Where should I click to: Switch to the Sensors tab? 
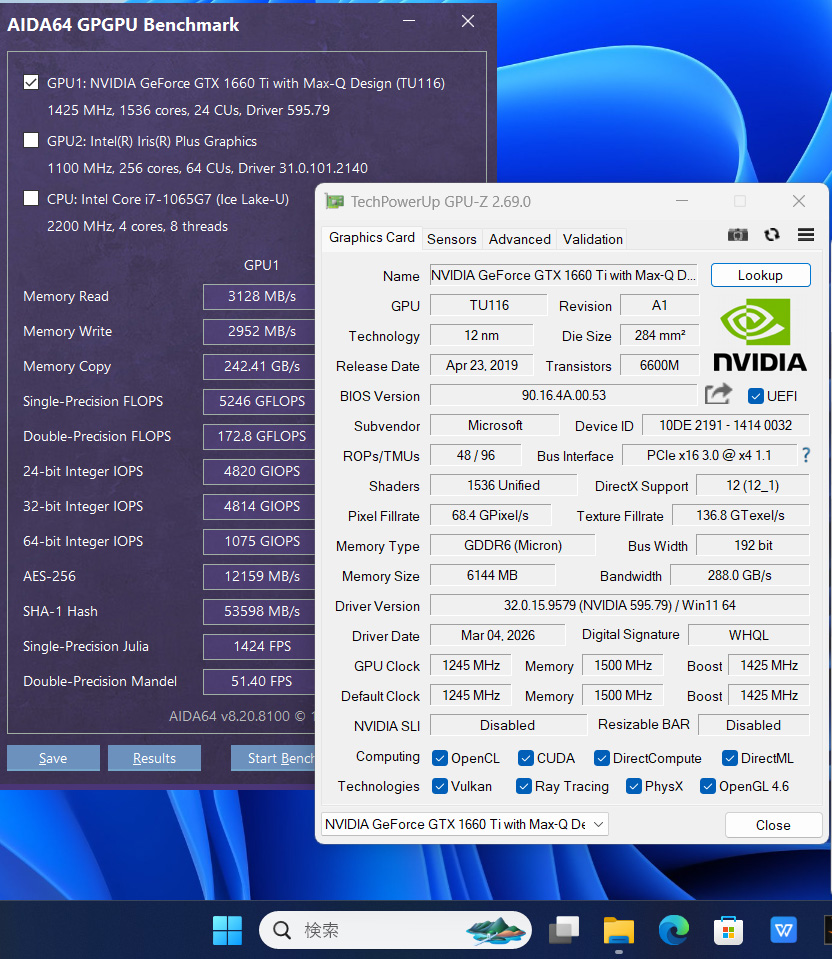pyautogui.click(x=451, y=239)
